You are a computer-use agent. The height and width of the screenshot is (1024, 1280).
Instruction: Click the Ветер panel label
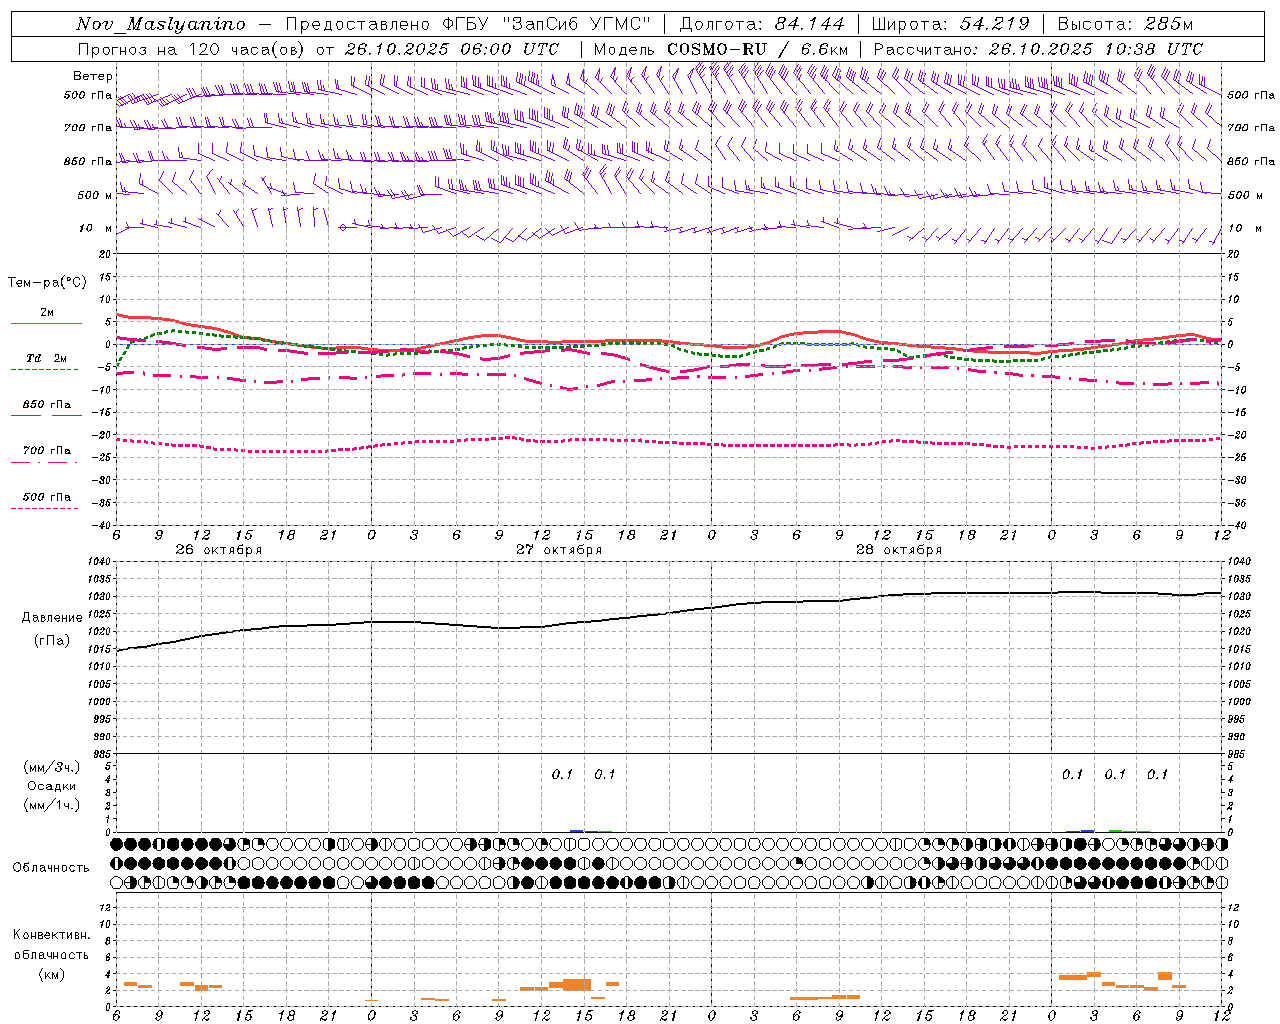[x=93, y=76]
